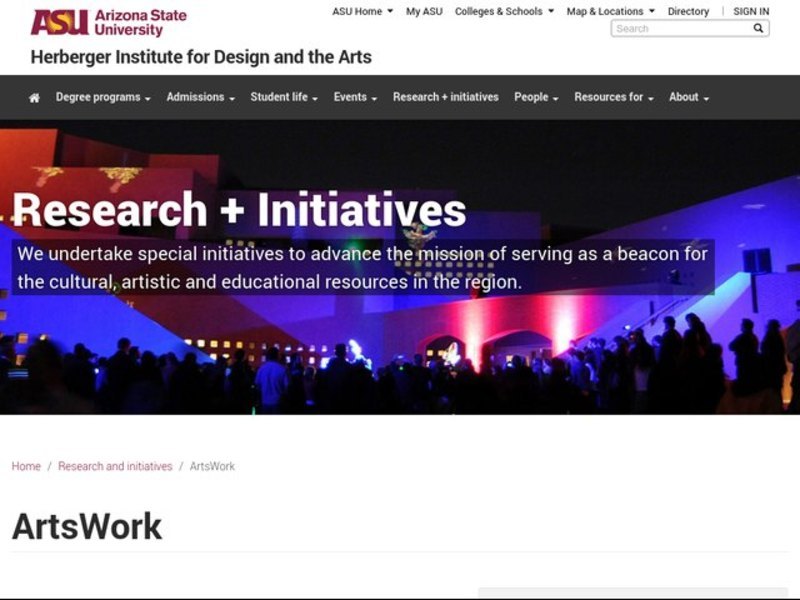Expand the ASU Home top menu
The width and height of the screenshot is (800, 600).
[x=362, y=12]
